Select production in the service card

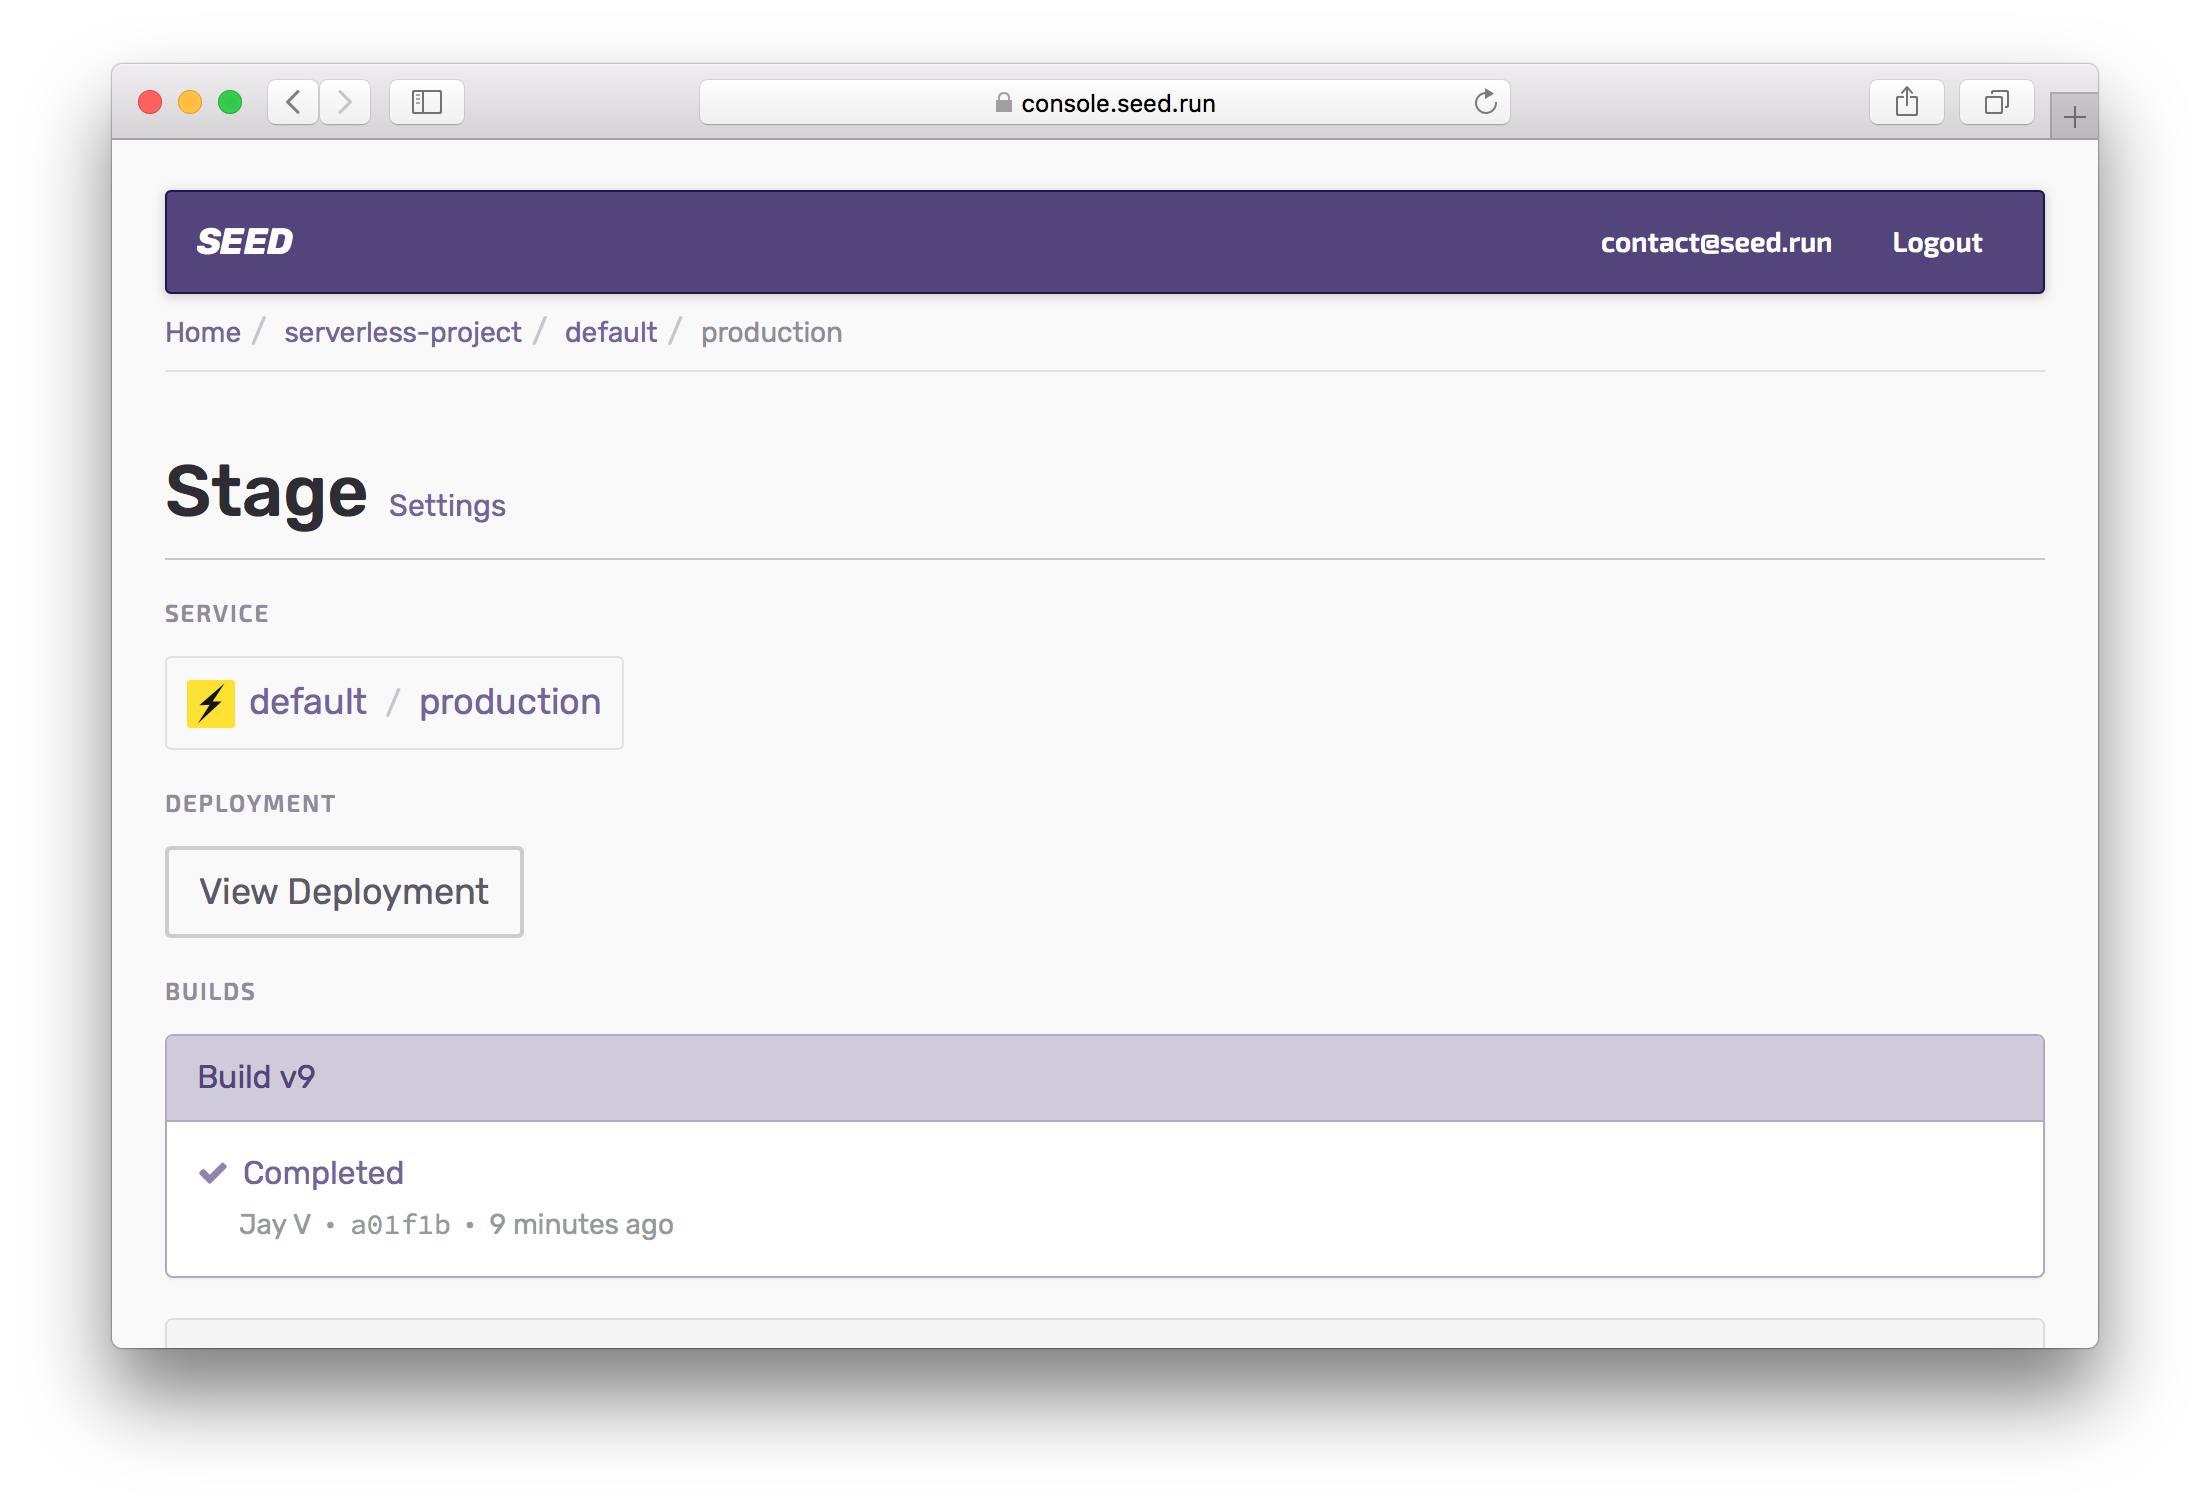[510, 702]
